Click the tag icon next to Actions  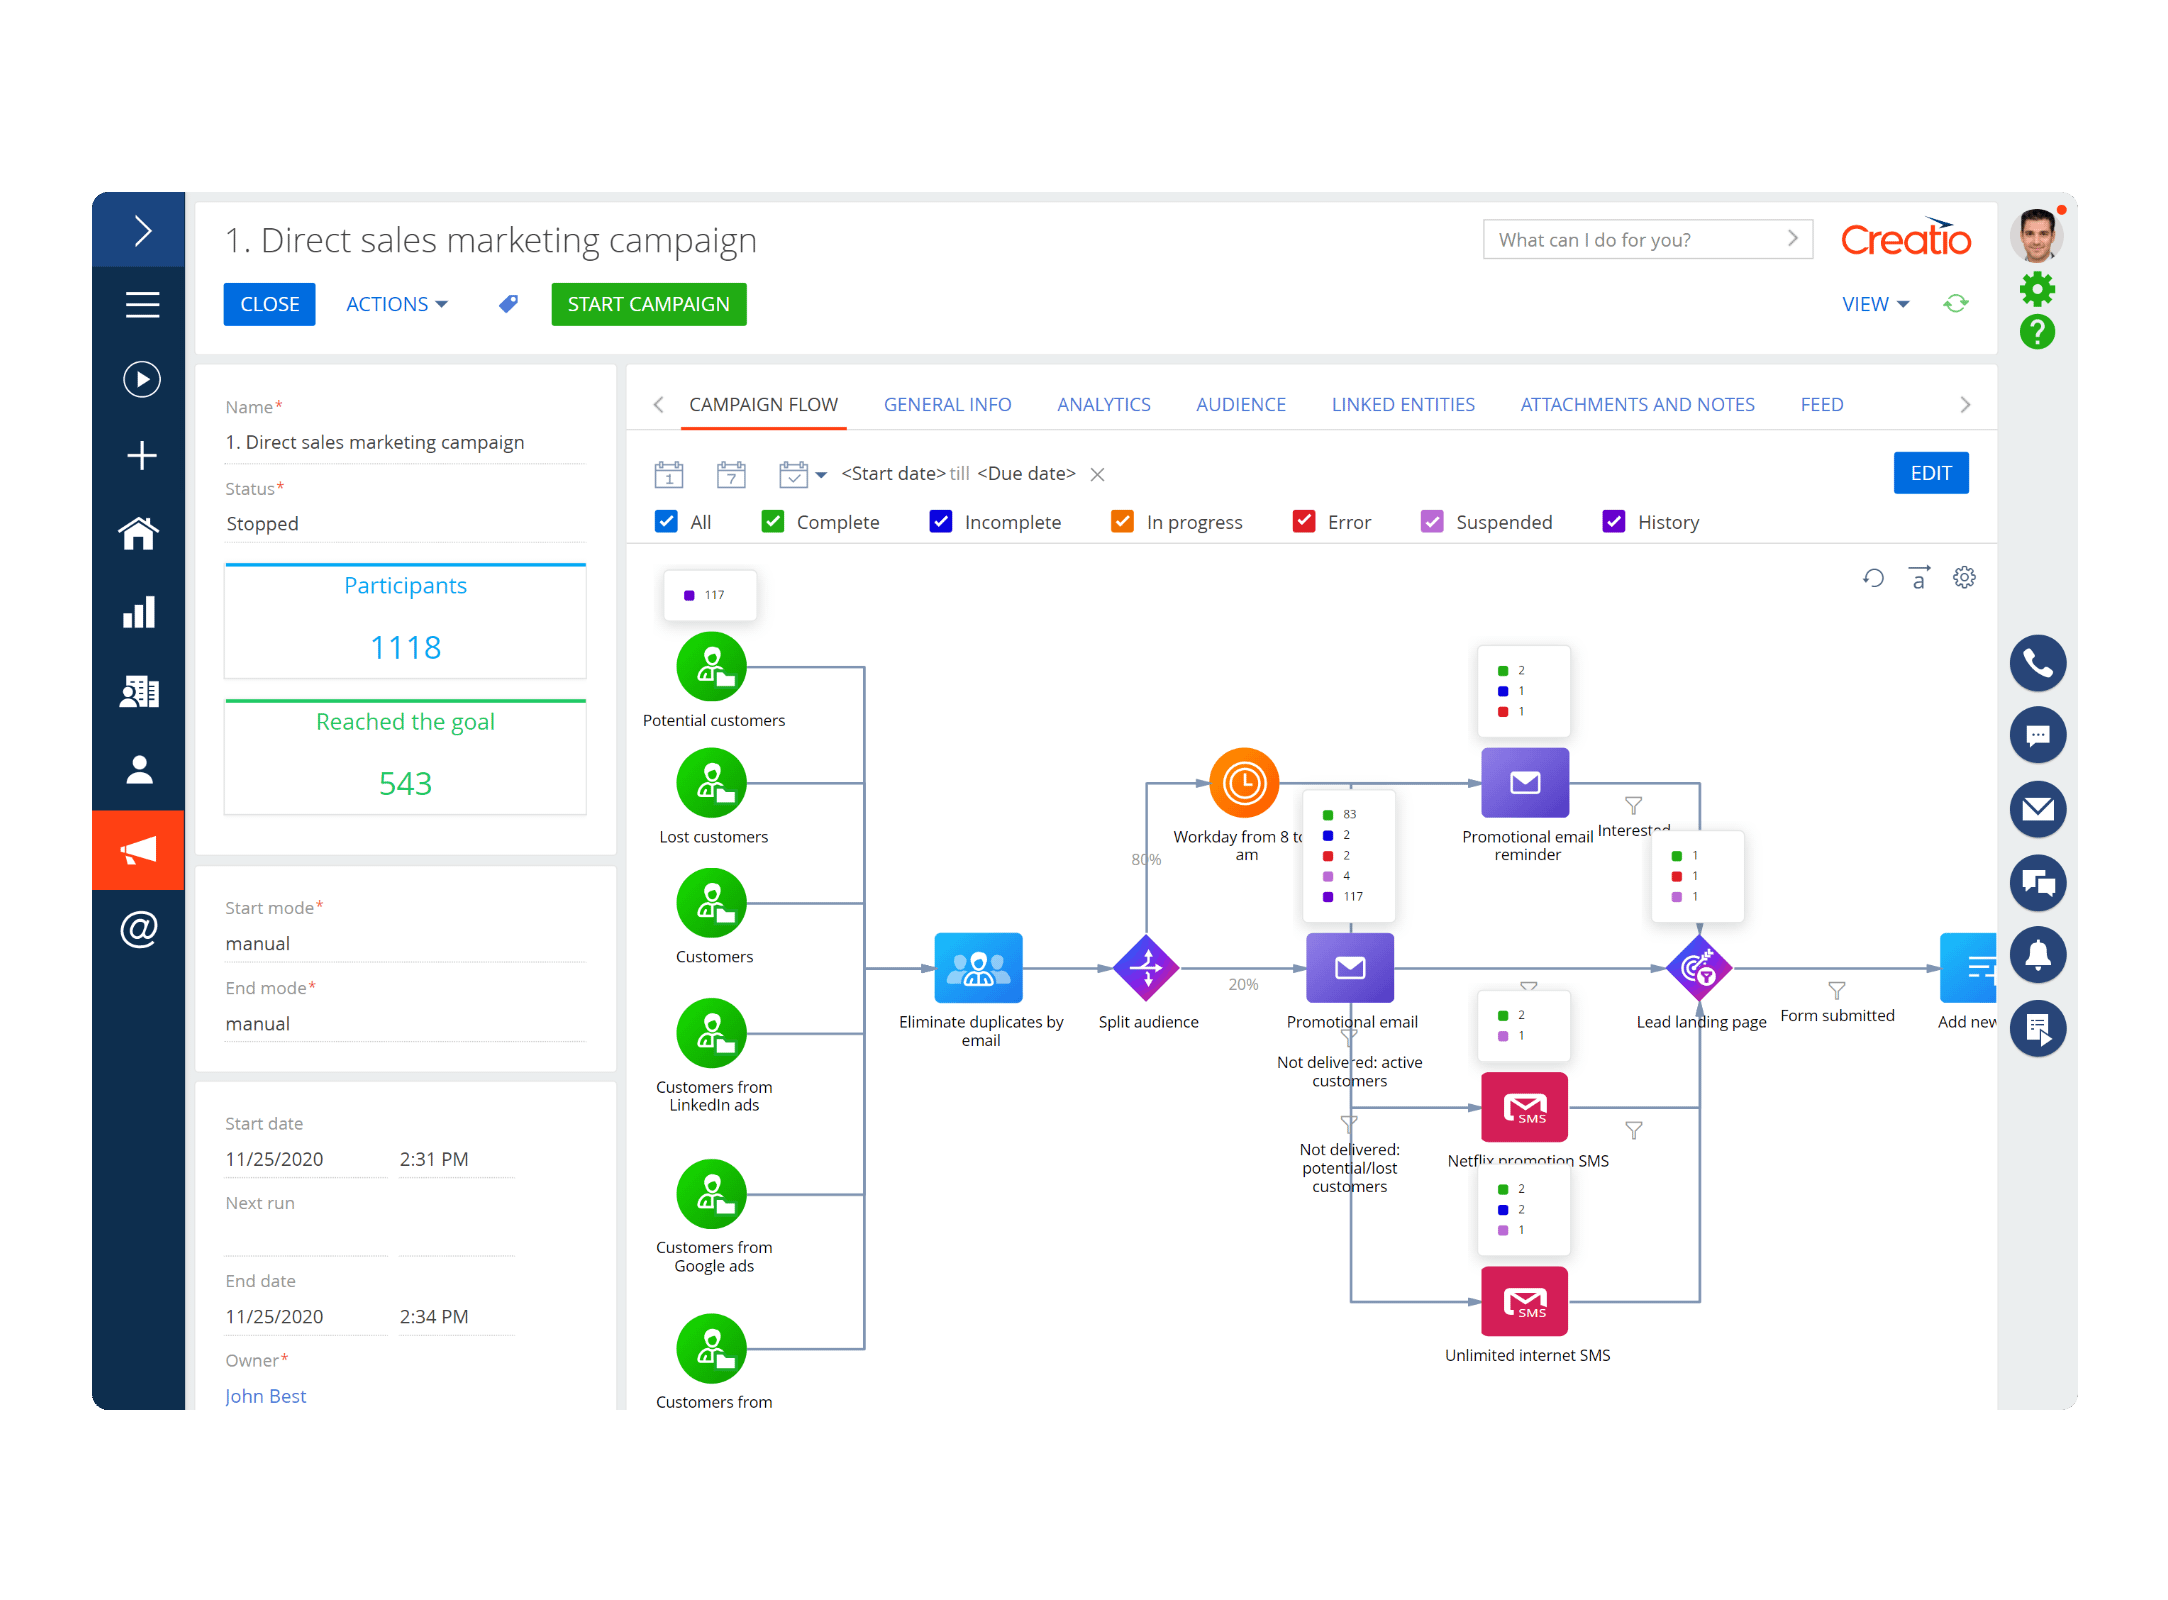click(508, 304)
